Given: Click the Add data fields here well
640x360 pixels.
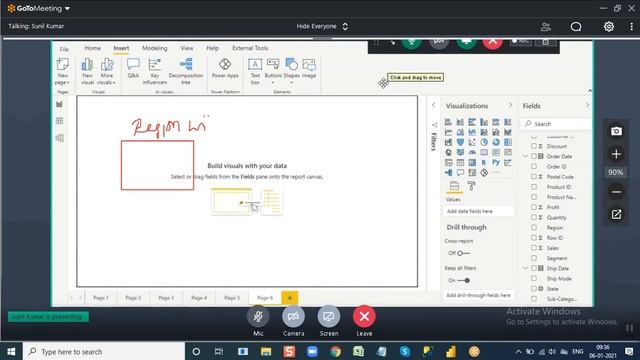Looking at the screenshot, I should click(x=478, y=211).
